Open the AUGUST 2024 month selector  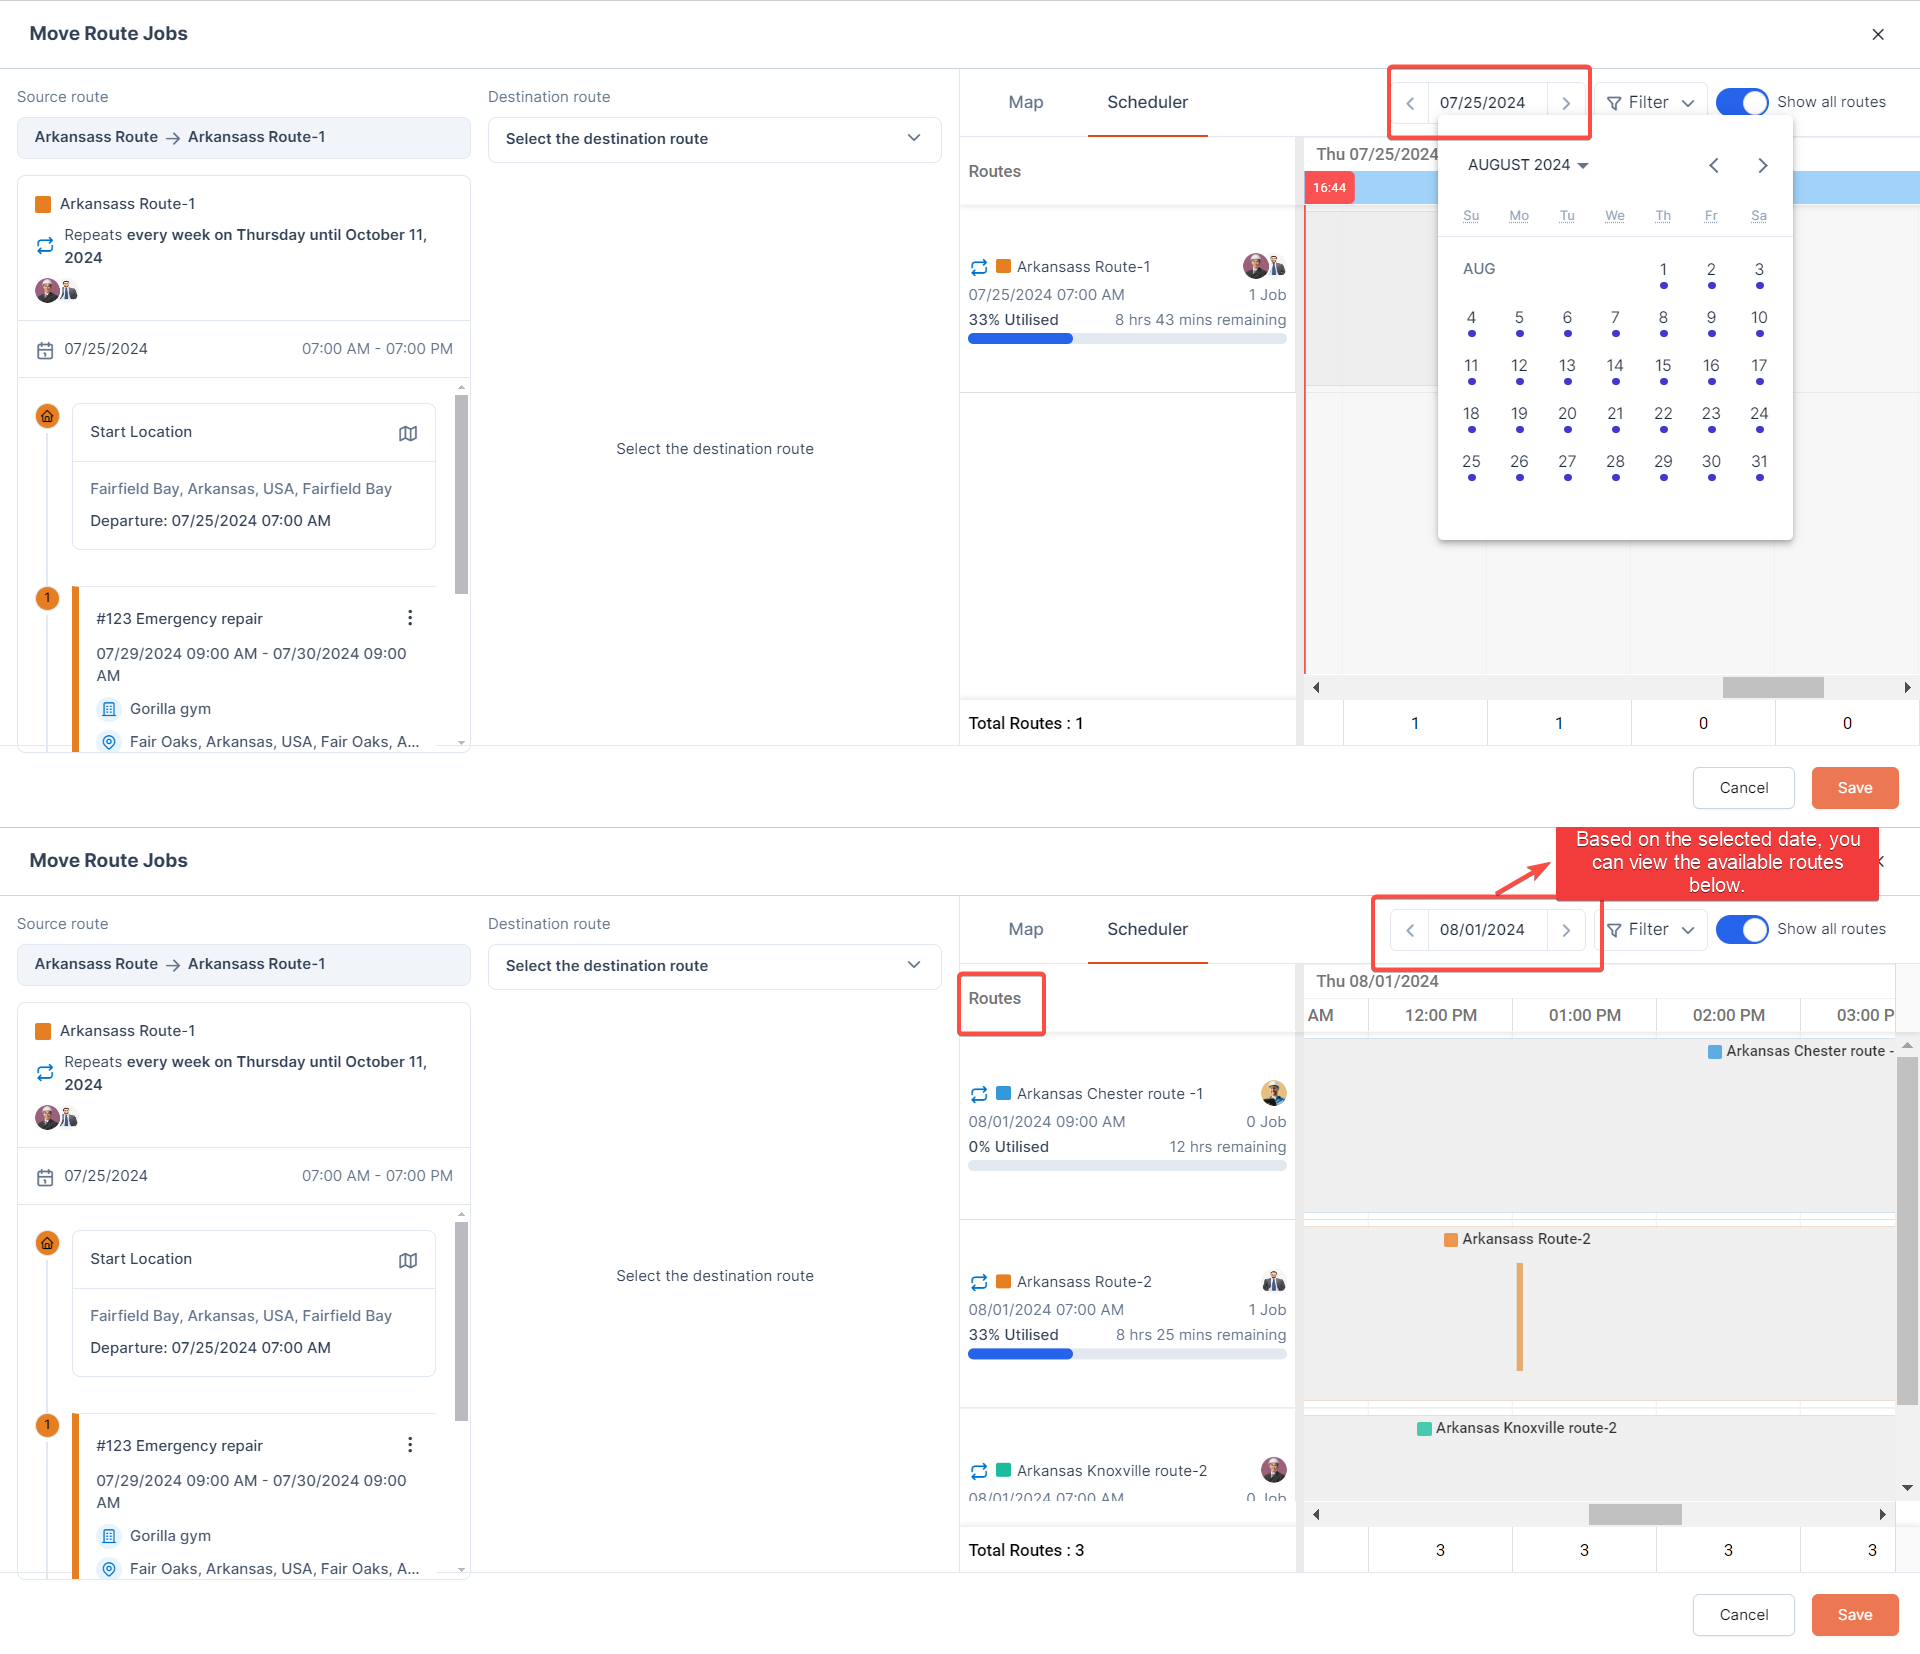[1527, 165]
